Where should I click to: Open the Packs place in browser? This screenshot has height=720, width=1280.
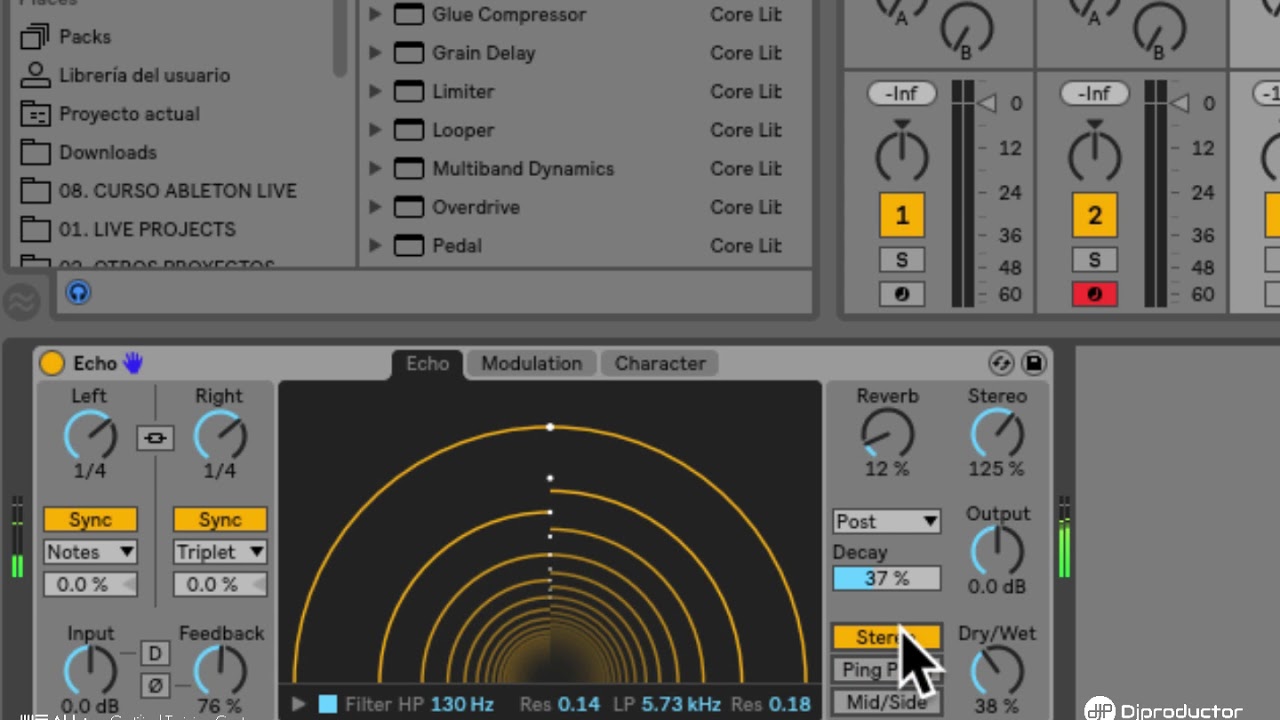[x=84, y=37]
